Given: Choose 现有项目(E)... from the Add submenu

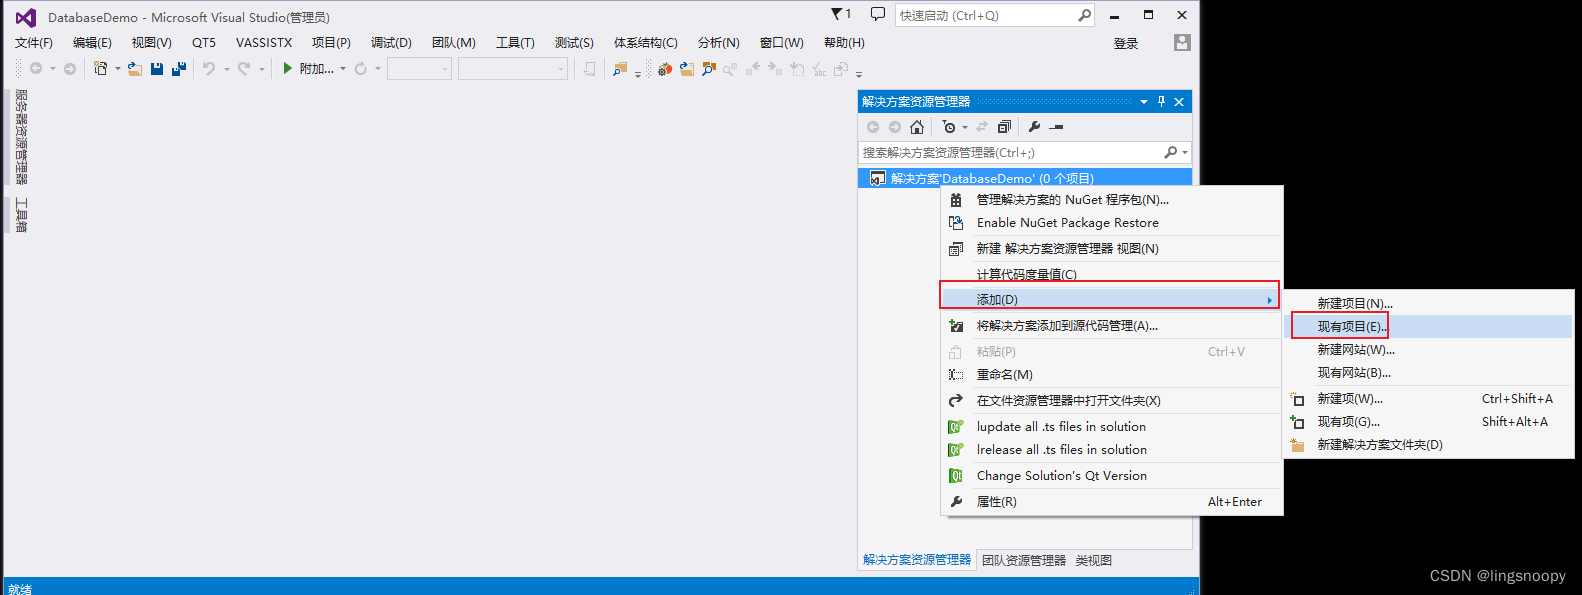Looking at the screenshot, I should 1428,327.
